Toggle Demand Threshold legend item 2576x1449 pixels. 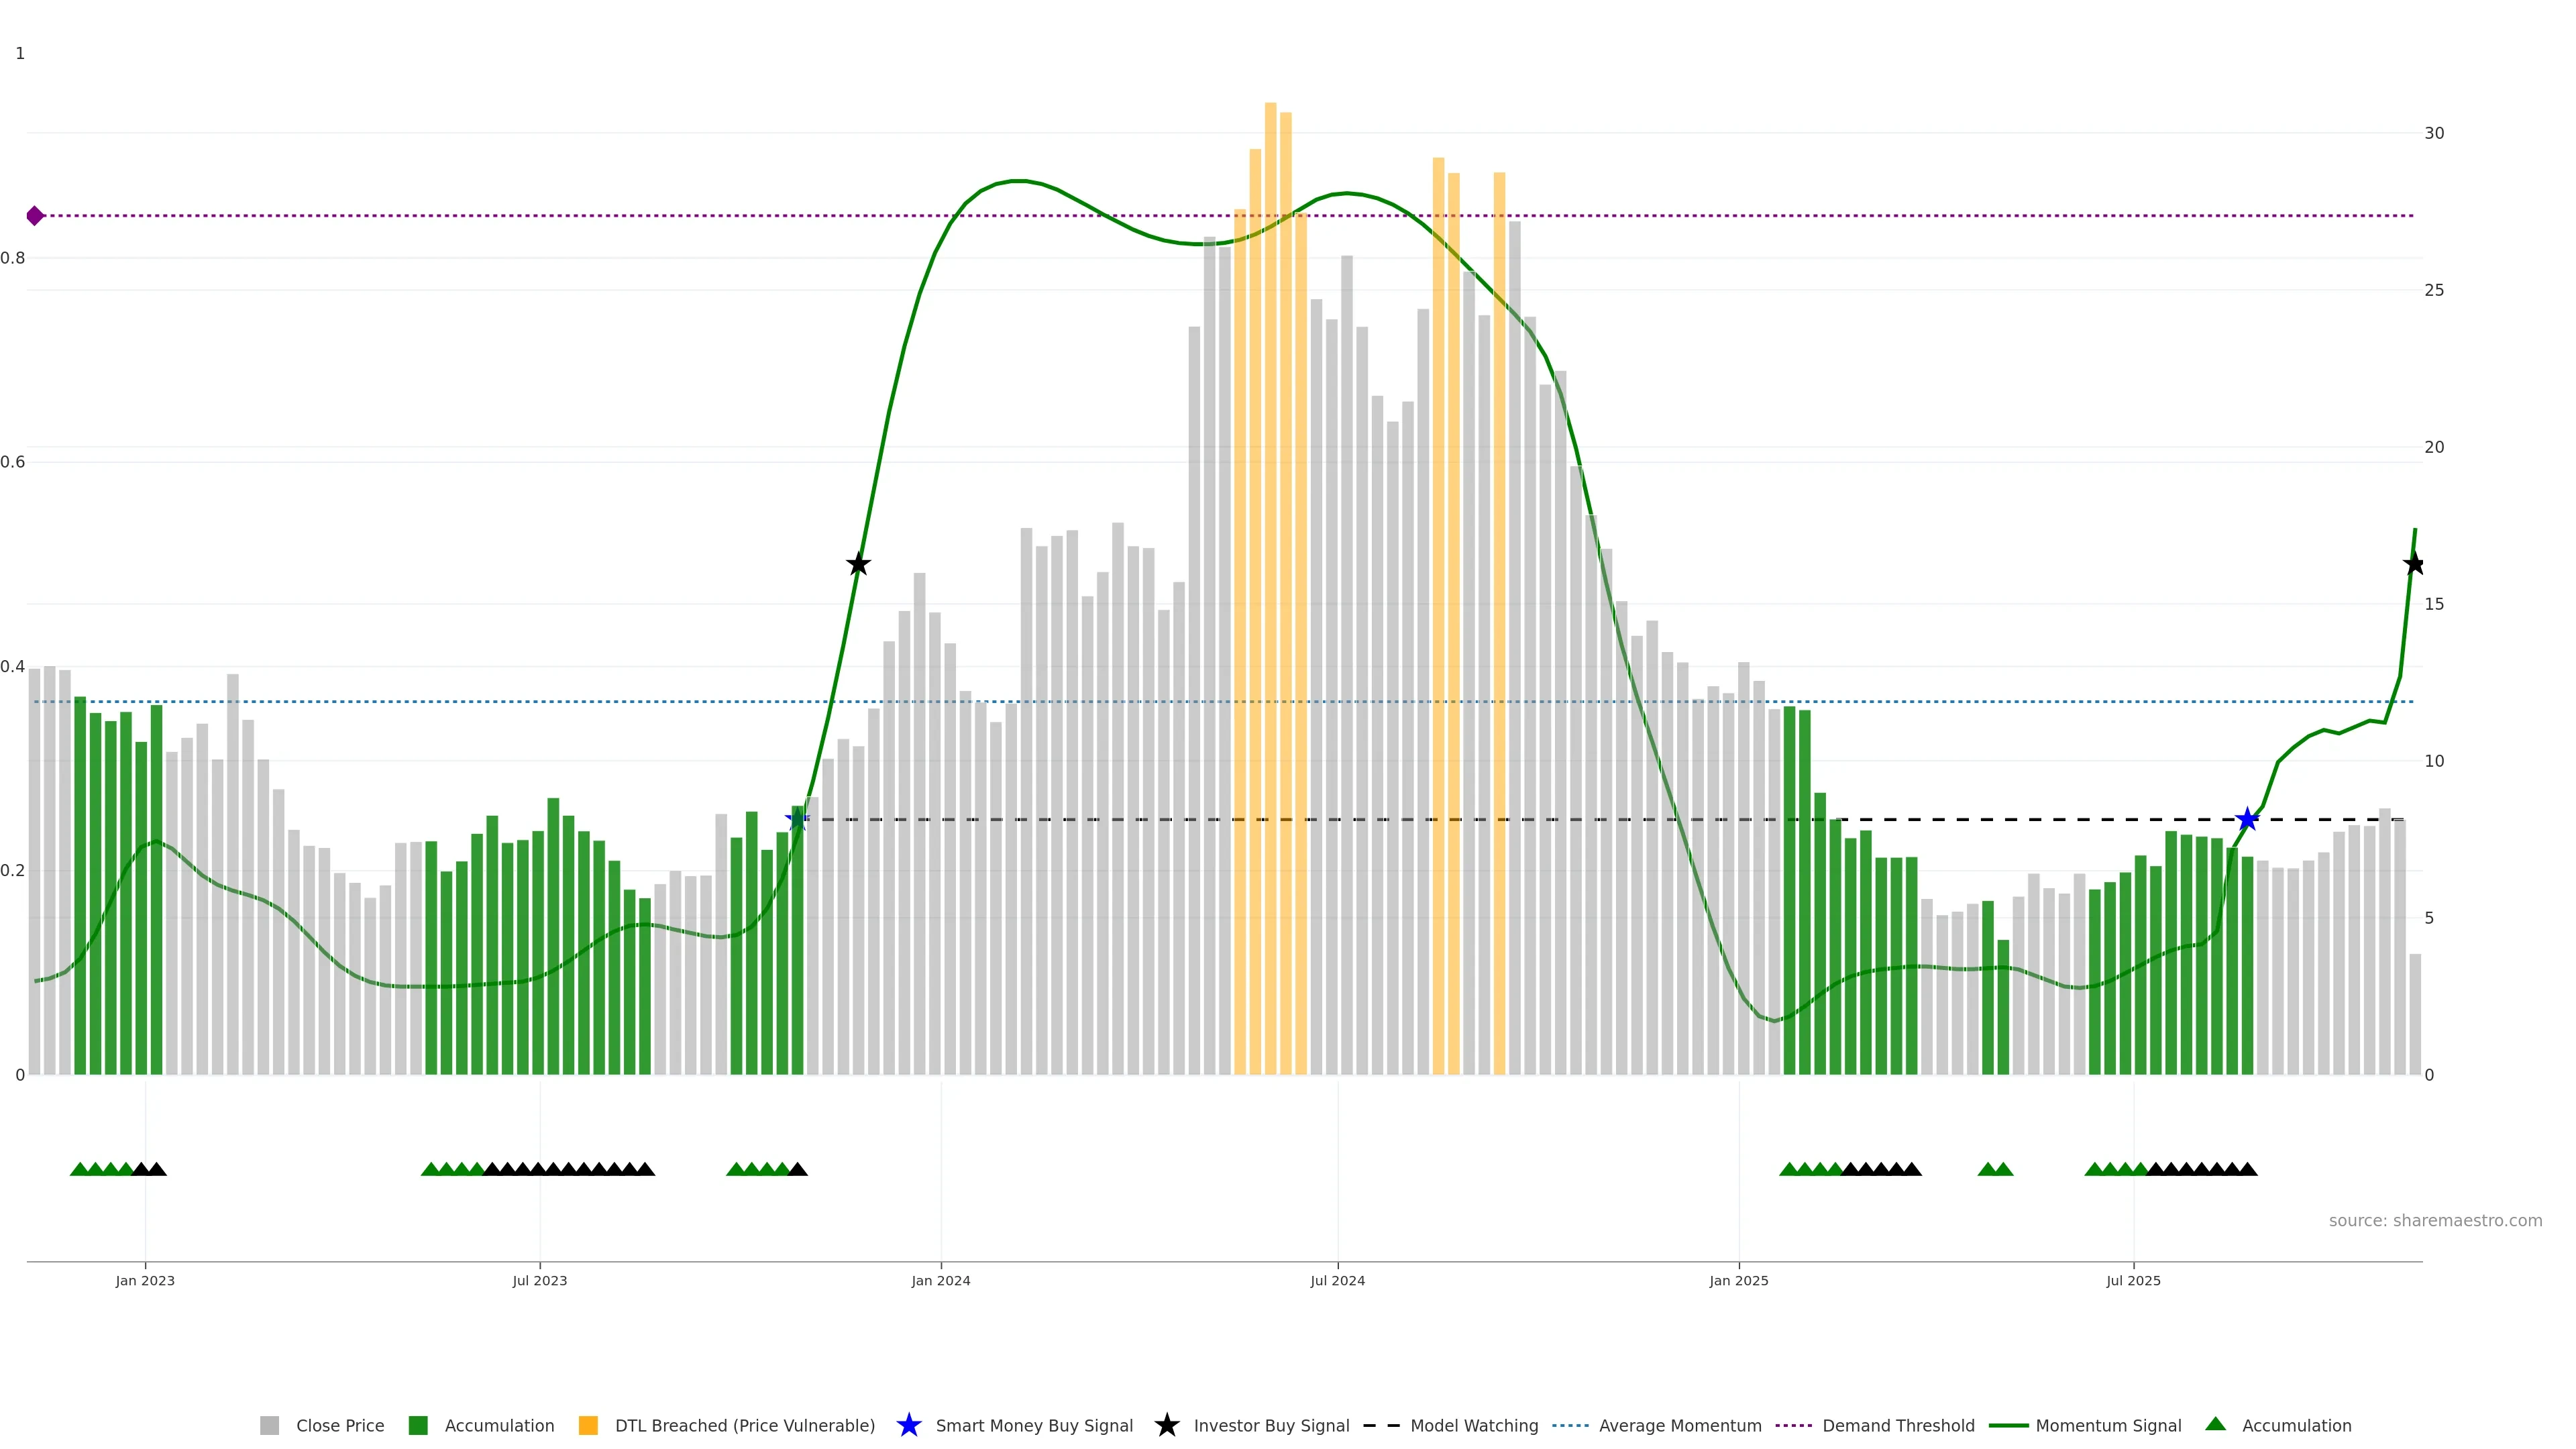[x=1897, y=1426]
